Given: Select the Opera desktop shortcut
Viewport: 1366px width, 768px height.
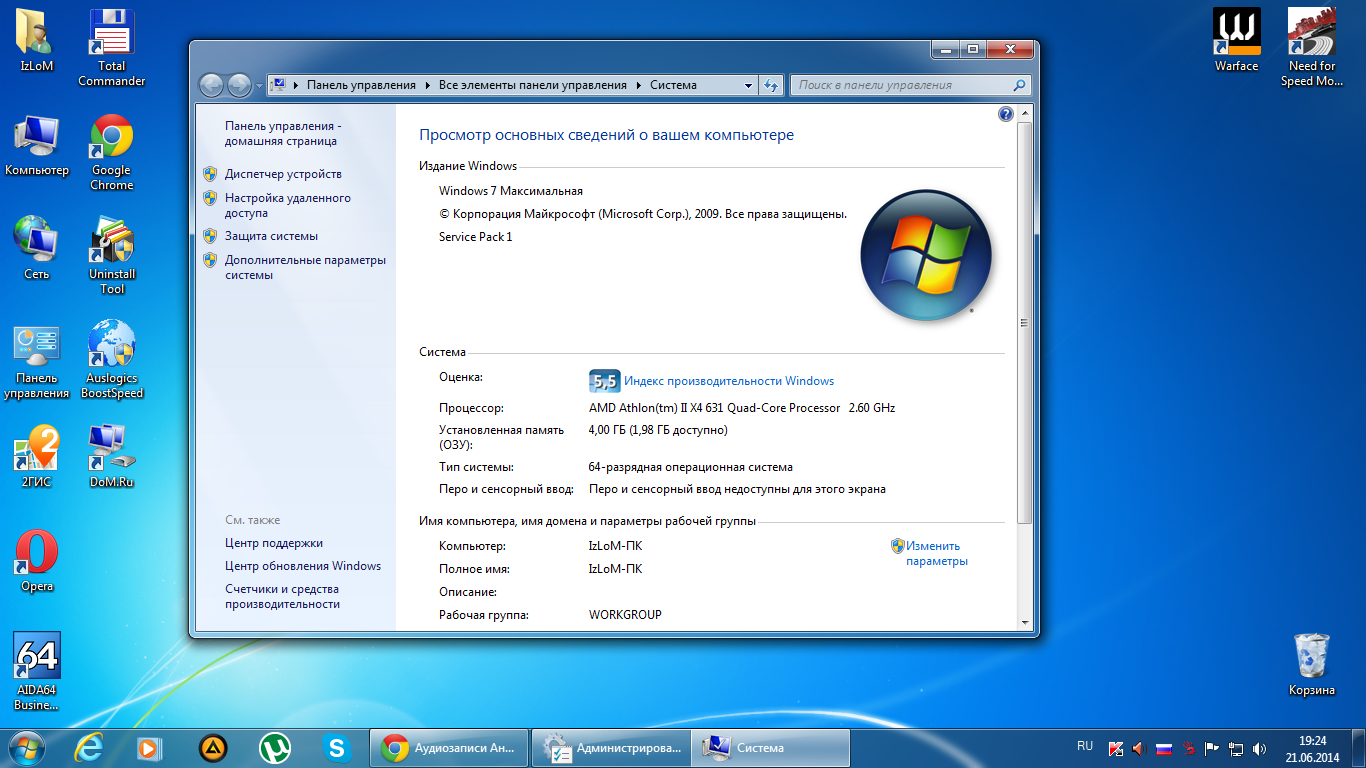Looking at the screenshot, I should tap(37, 561).
